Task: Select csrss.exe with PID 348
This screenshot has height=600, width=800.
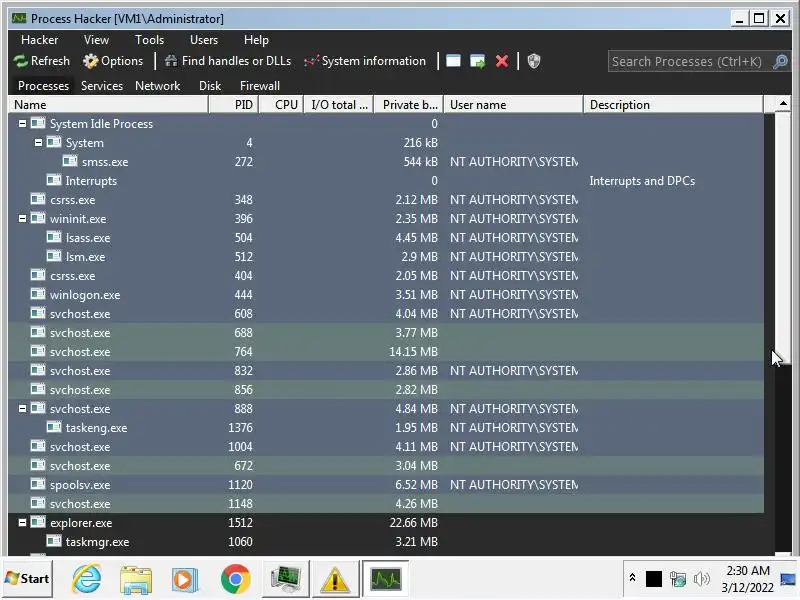Action: coord(386,199)
